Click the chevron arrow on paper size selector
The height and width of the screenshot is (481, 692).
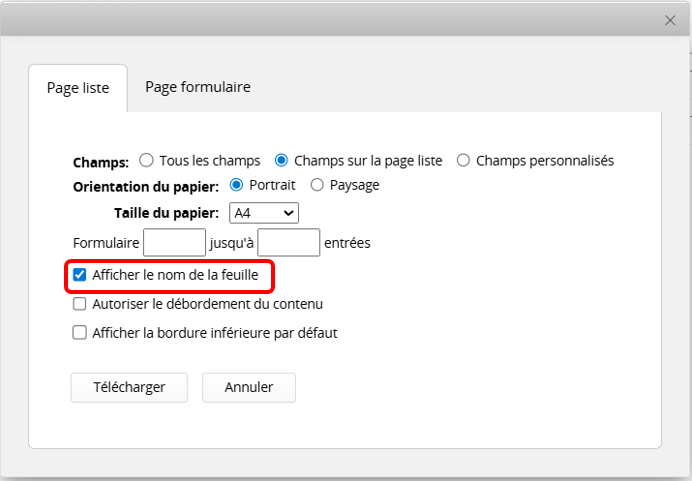point(288,213)
